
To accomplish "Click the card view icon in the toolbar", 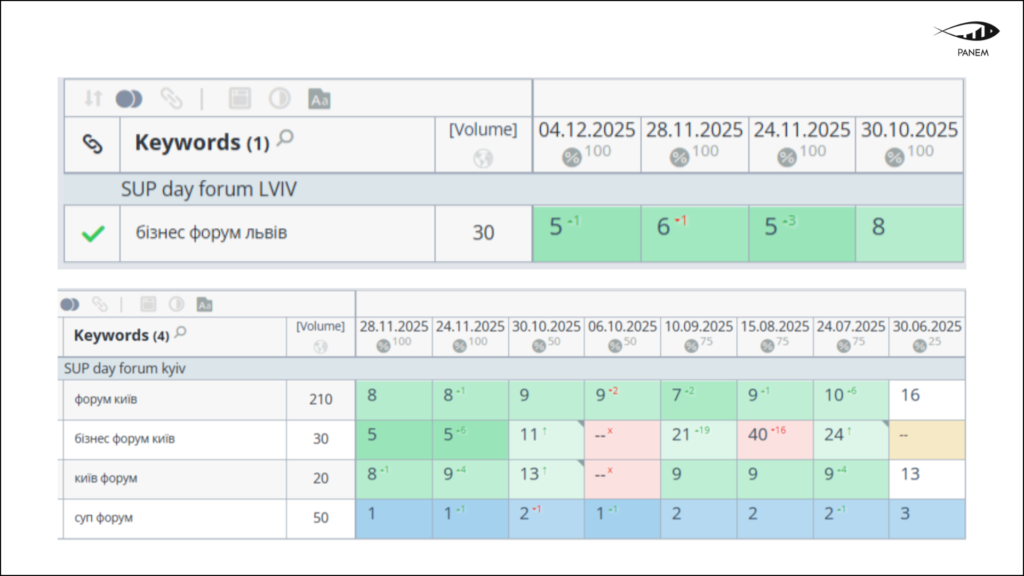I will (x=237, y=98).
